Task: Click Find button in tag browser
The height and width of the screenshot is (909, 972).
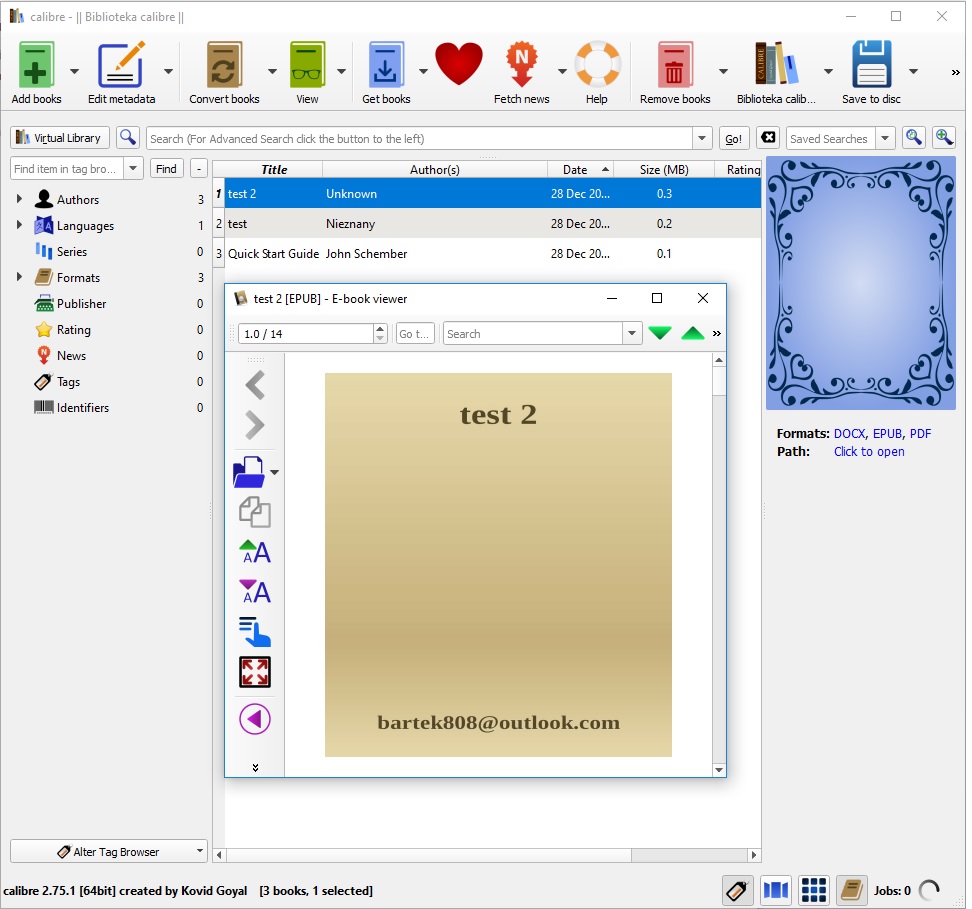Action: (x=166, y=169)
